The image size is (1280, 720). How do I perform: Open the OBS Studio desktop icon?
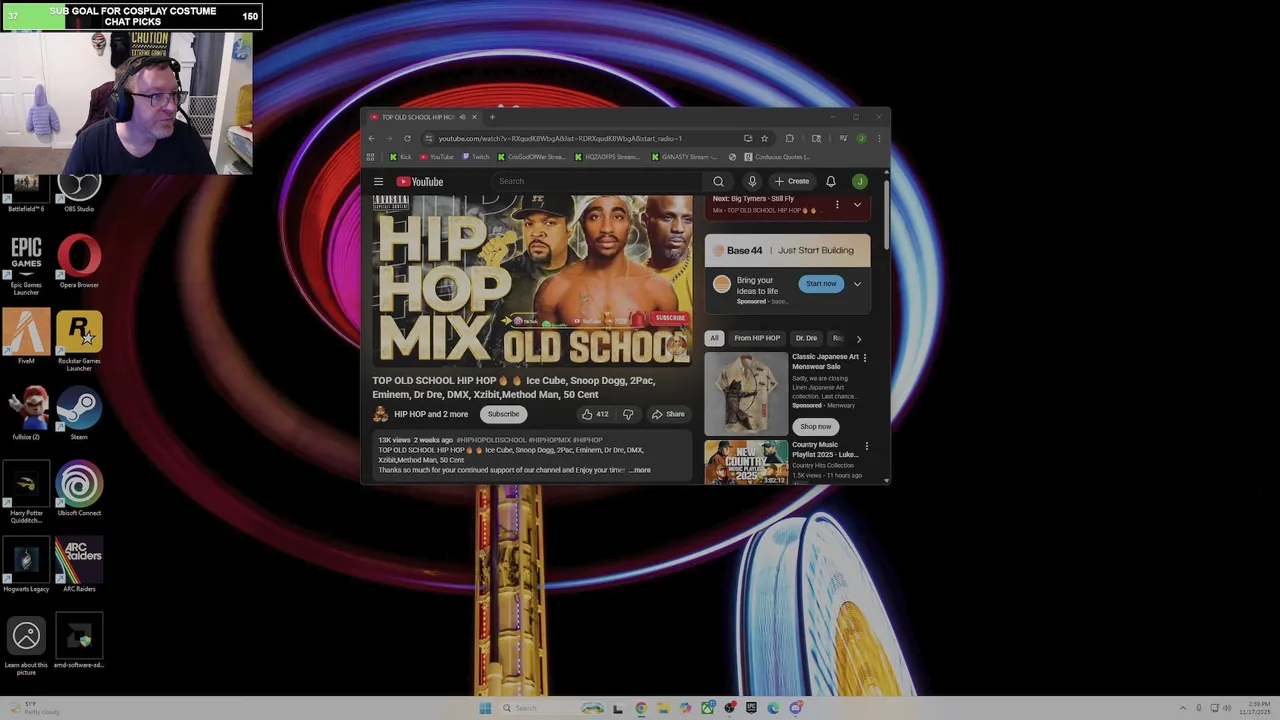[x=79, y=190]
